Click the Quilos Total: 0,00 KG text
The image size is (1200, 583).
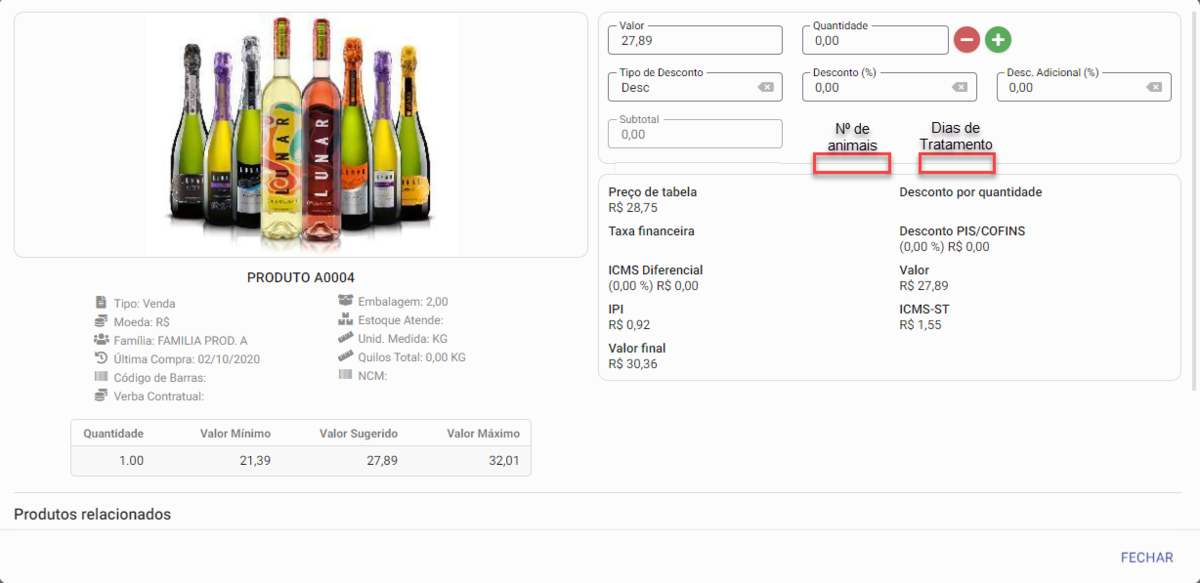[412, 358]
